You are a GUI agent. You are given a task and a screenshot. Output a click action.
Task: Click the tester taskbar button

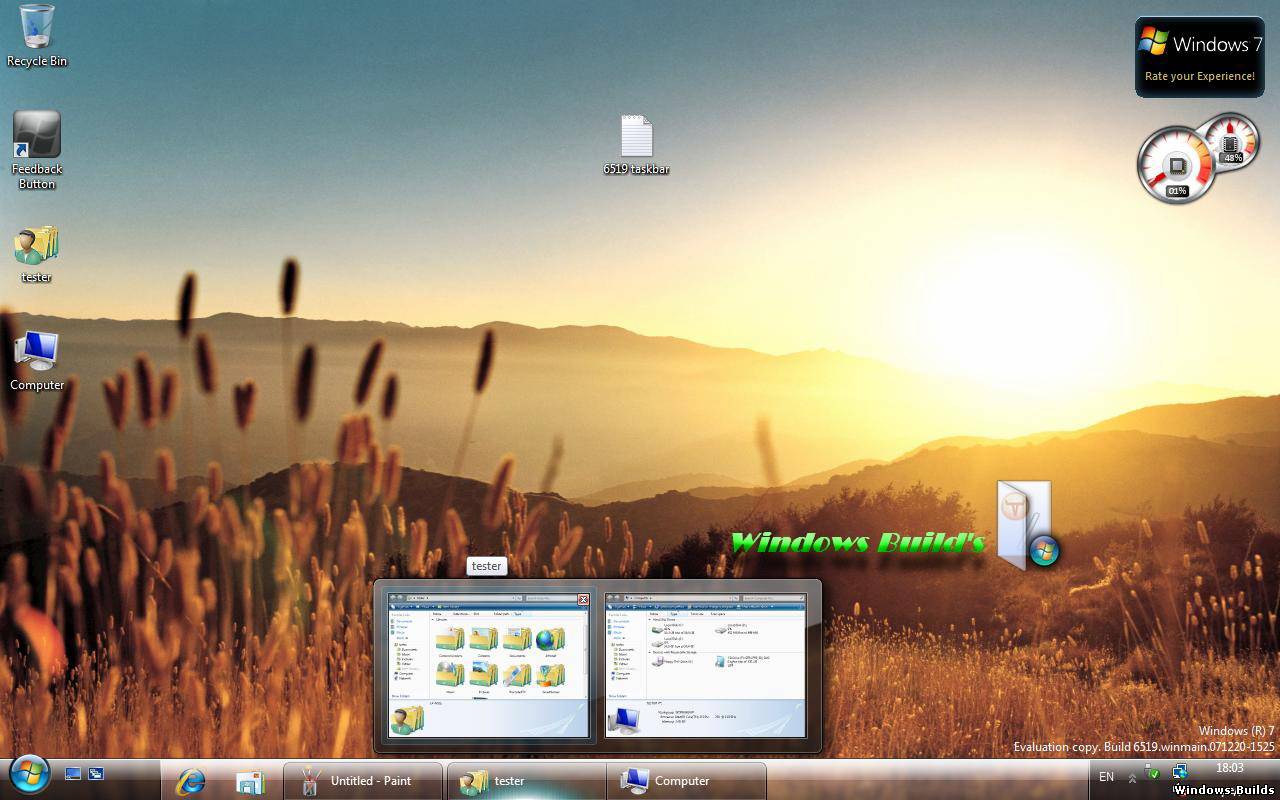coord(526,781)
